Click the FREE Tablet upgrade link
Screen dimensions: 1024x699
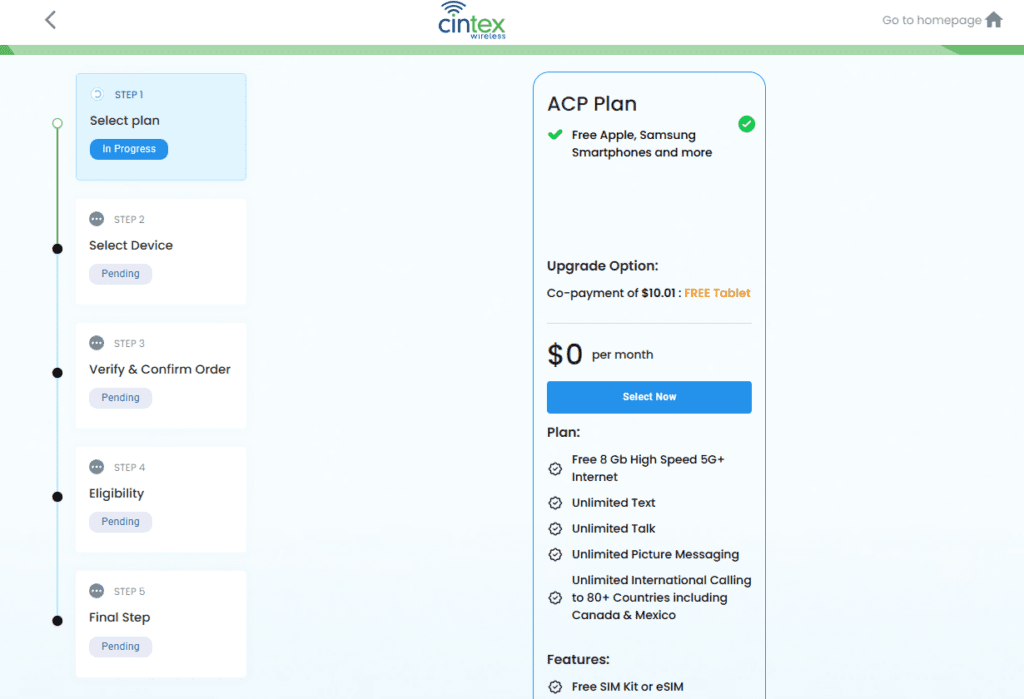point(717,293)
